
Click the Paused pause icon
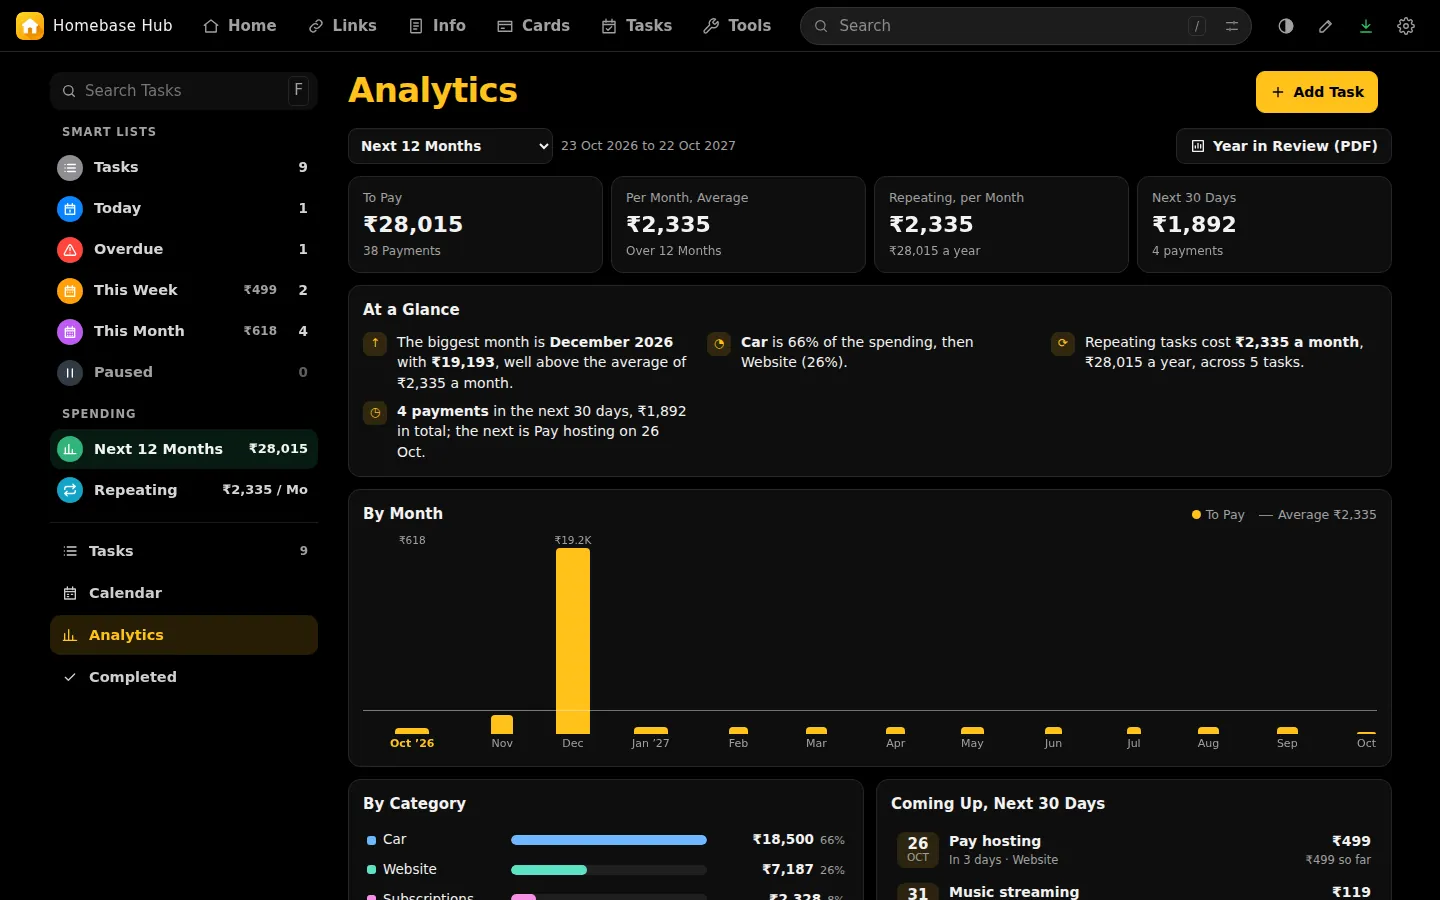pos(70,373)
